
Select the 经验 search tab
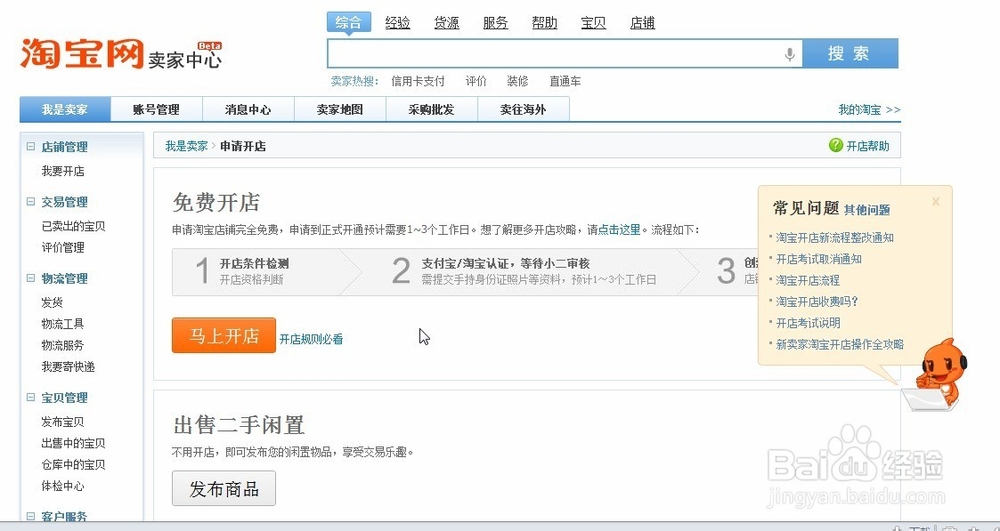tap(397, 23)
